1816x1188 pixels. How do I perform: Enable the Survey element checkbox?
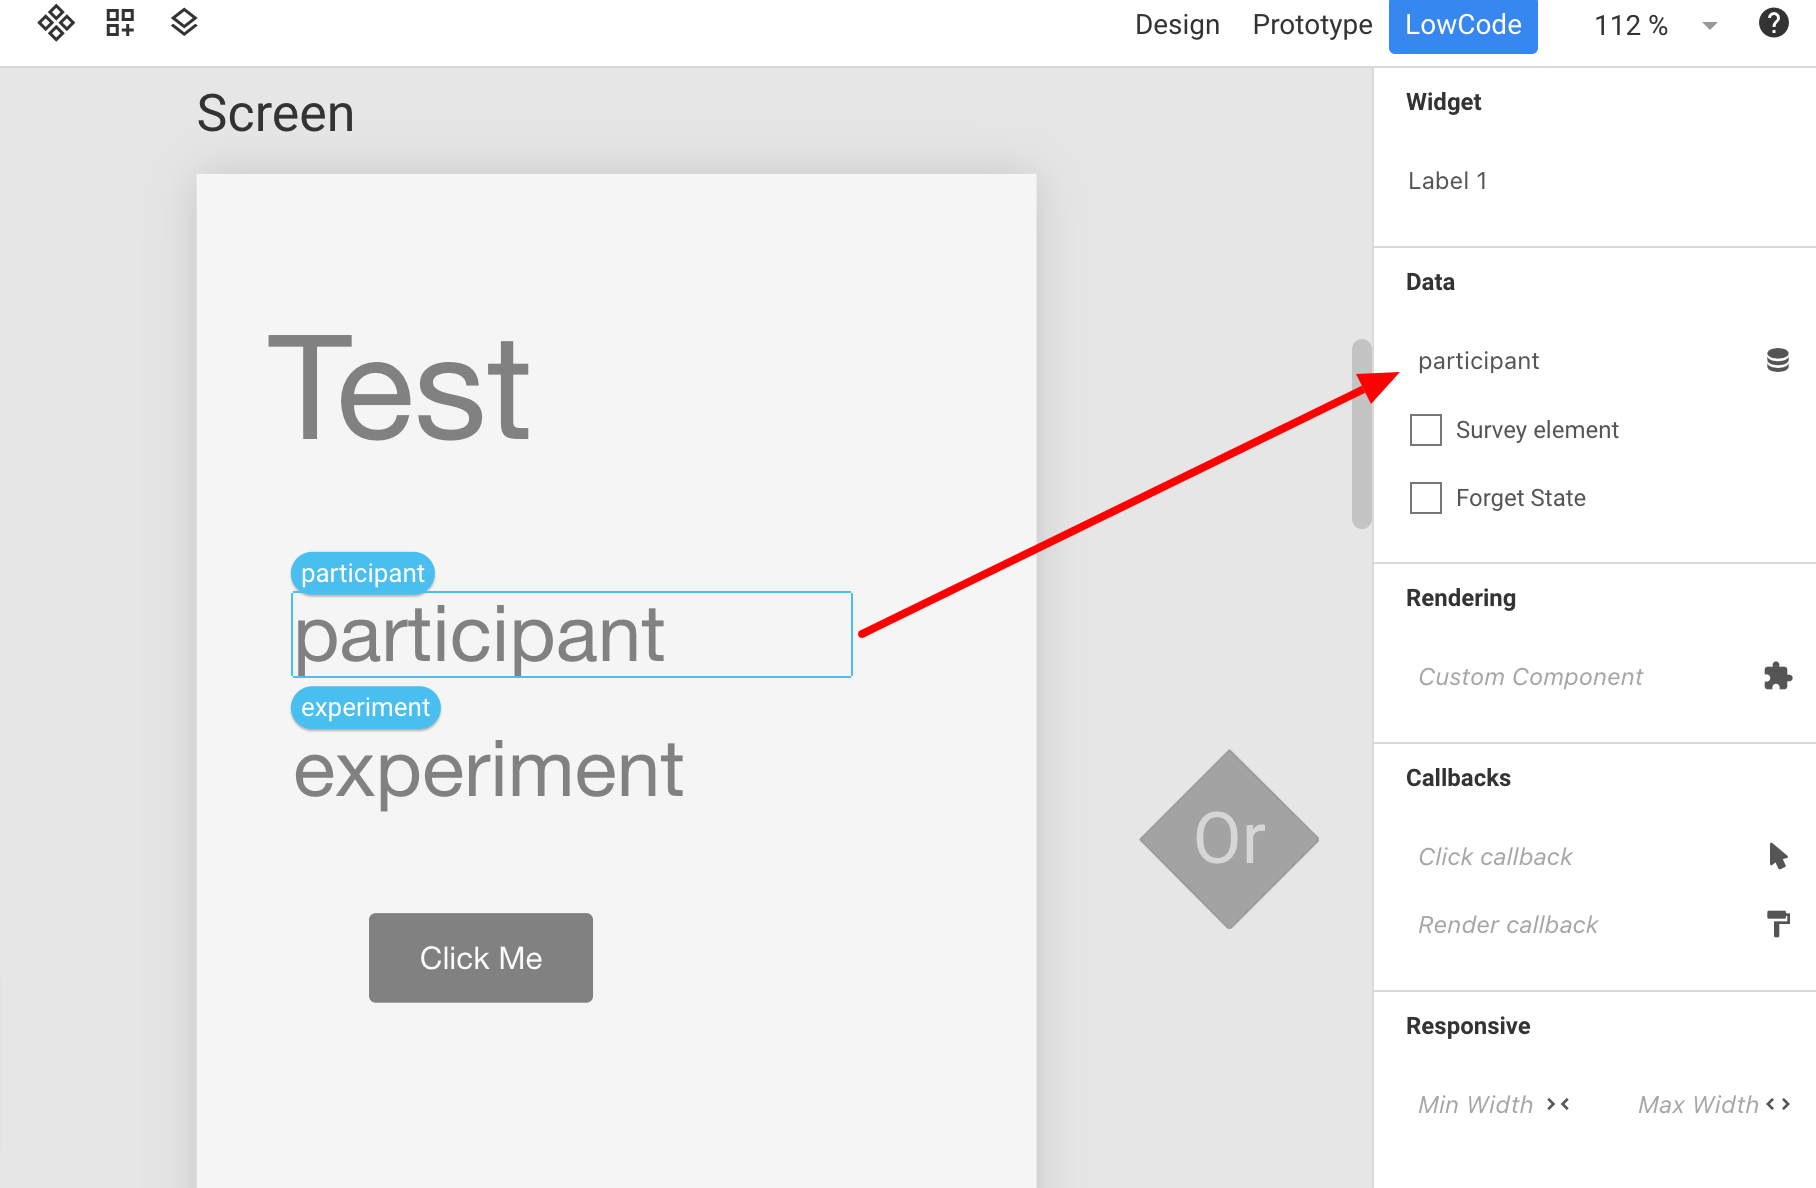click(1425, 429)
